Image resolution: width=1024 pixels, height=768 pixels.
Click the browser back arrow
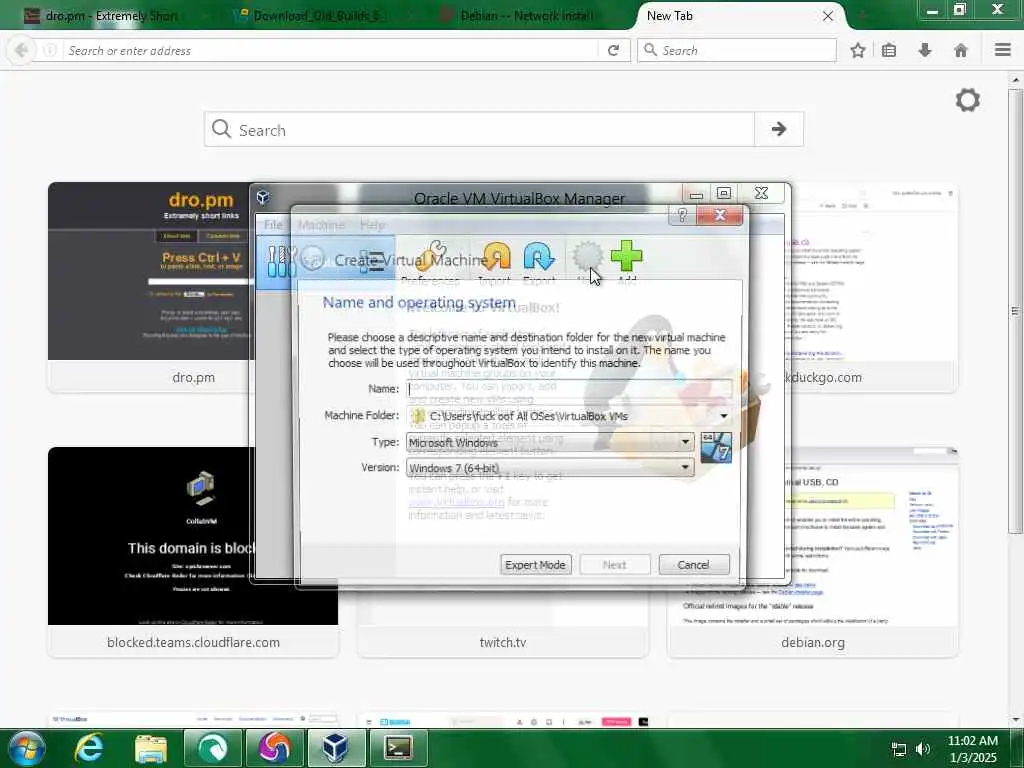(22, 50)
